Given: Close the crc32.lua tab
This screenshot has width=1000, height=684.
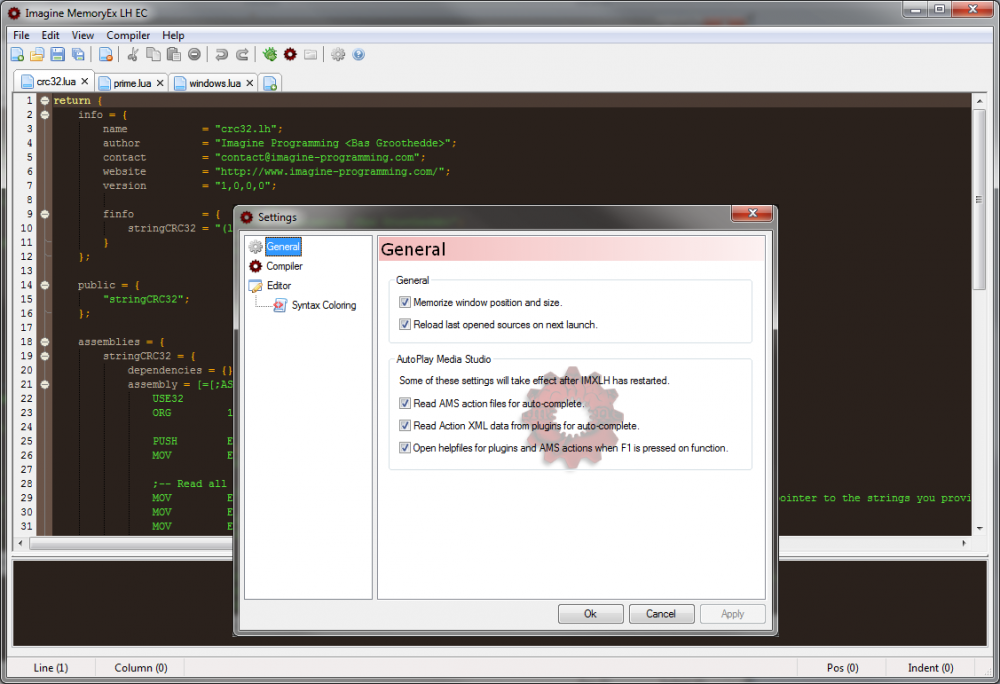Looking at the screenshot, I should [84, 82].
